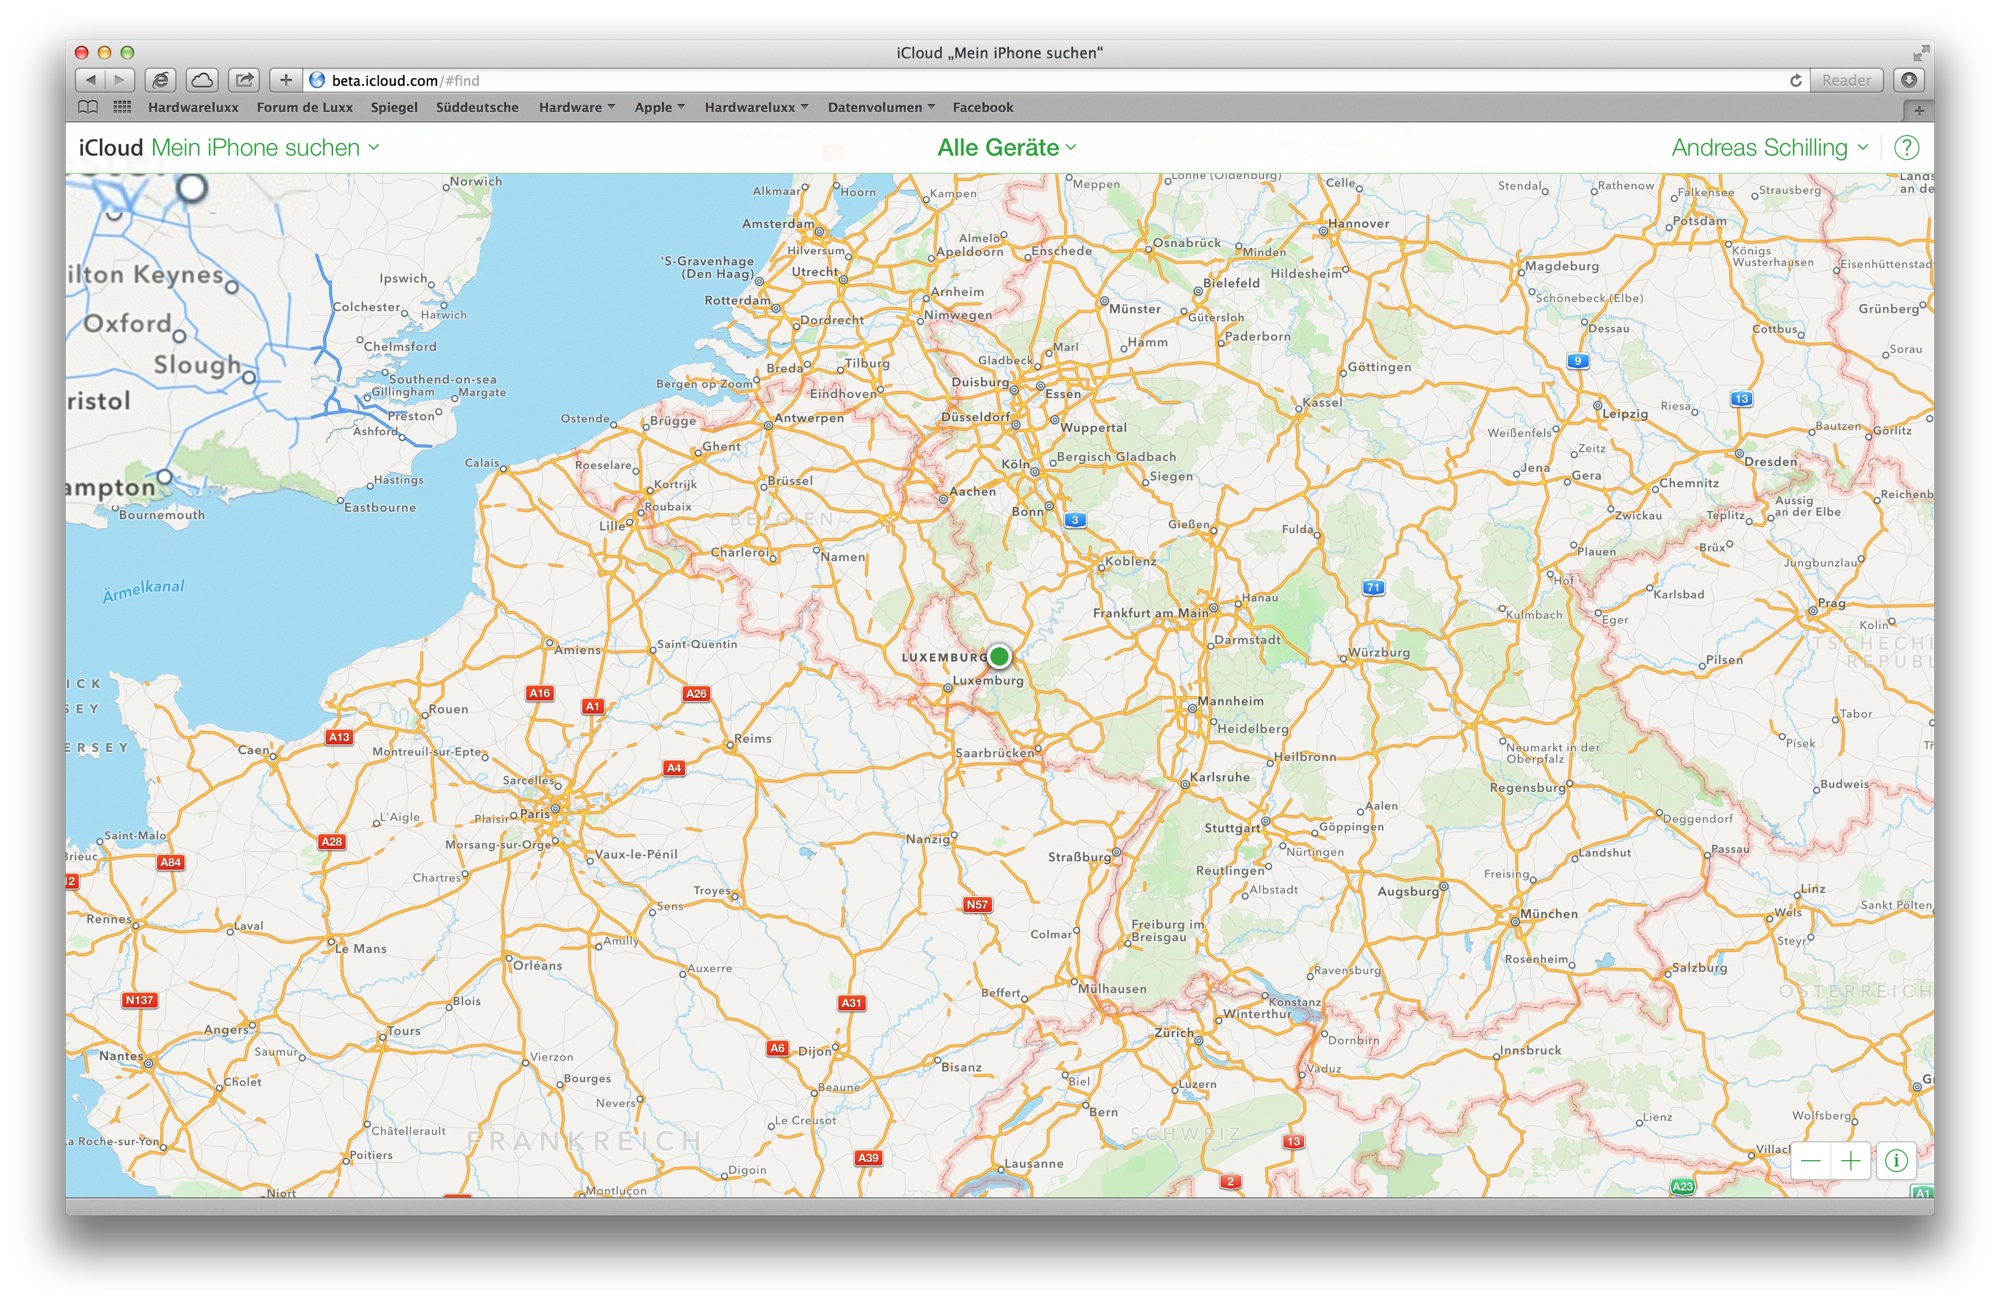Zoom out the map with minus
2000x1306 pixels.
[x=1811, y=1161]
